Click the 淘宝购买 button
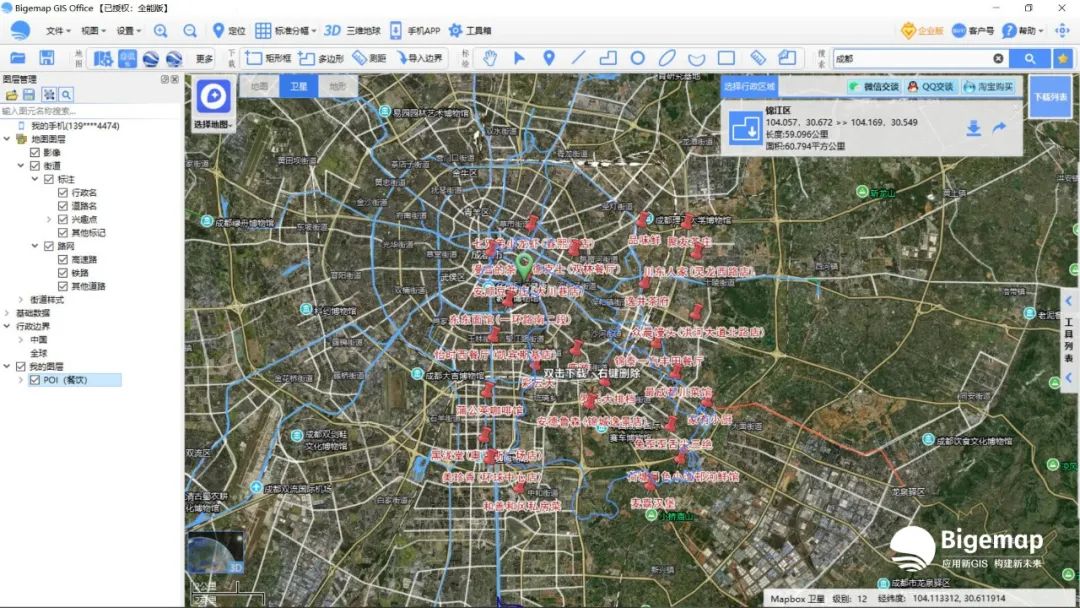This screenshot has width=1080, height=608. coord(988,87)
